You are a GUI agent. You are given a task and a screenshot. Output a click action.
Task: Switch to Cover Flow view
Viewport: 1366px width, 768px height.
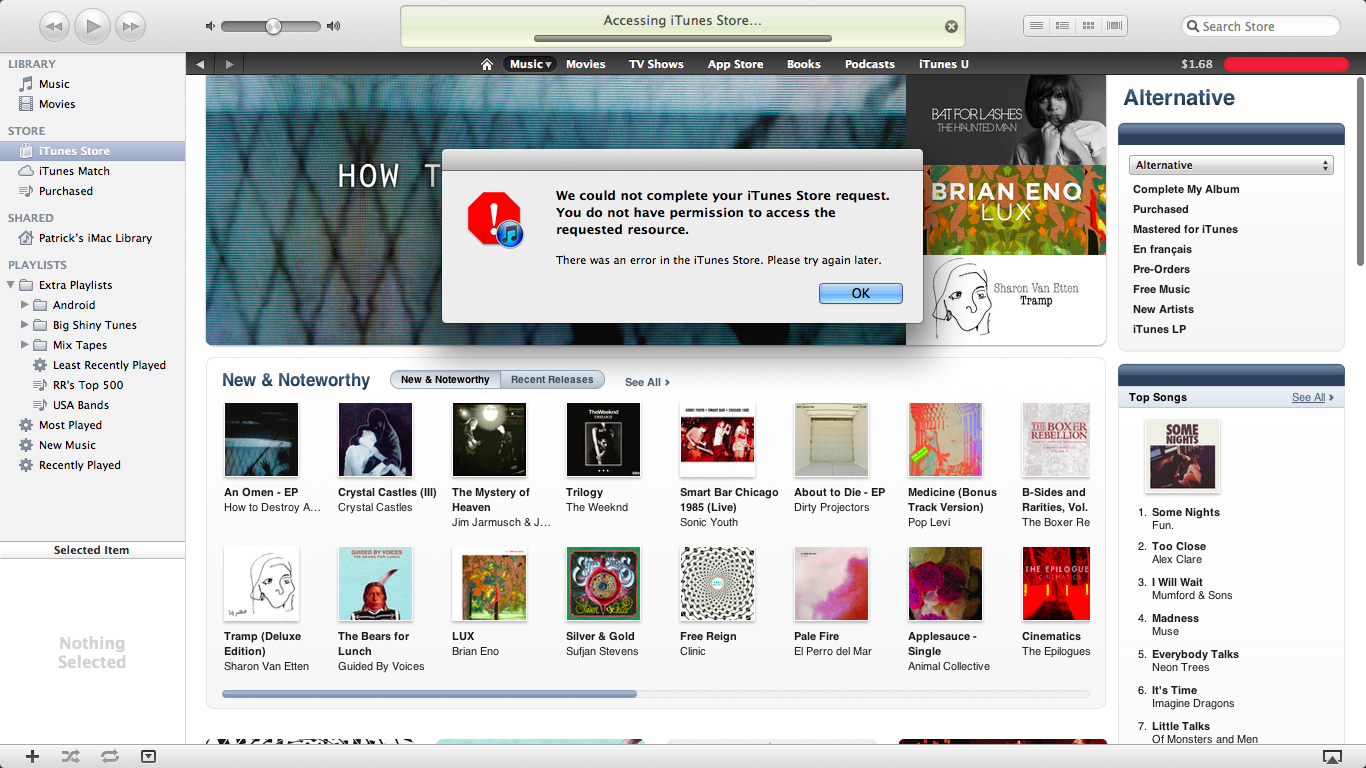[x=1114, y=26]
